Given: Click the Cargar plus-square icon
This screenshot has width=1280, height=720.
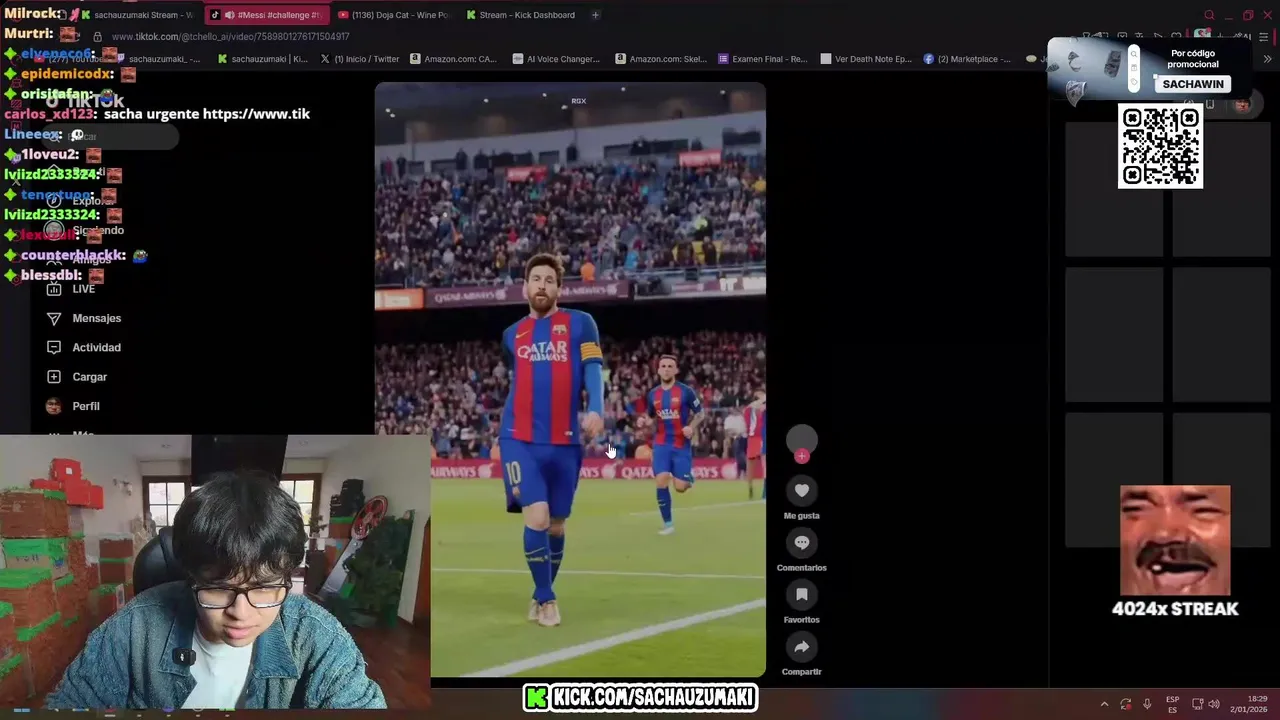Looking at the screenshot, I should click(54, 377).
